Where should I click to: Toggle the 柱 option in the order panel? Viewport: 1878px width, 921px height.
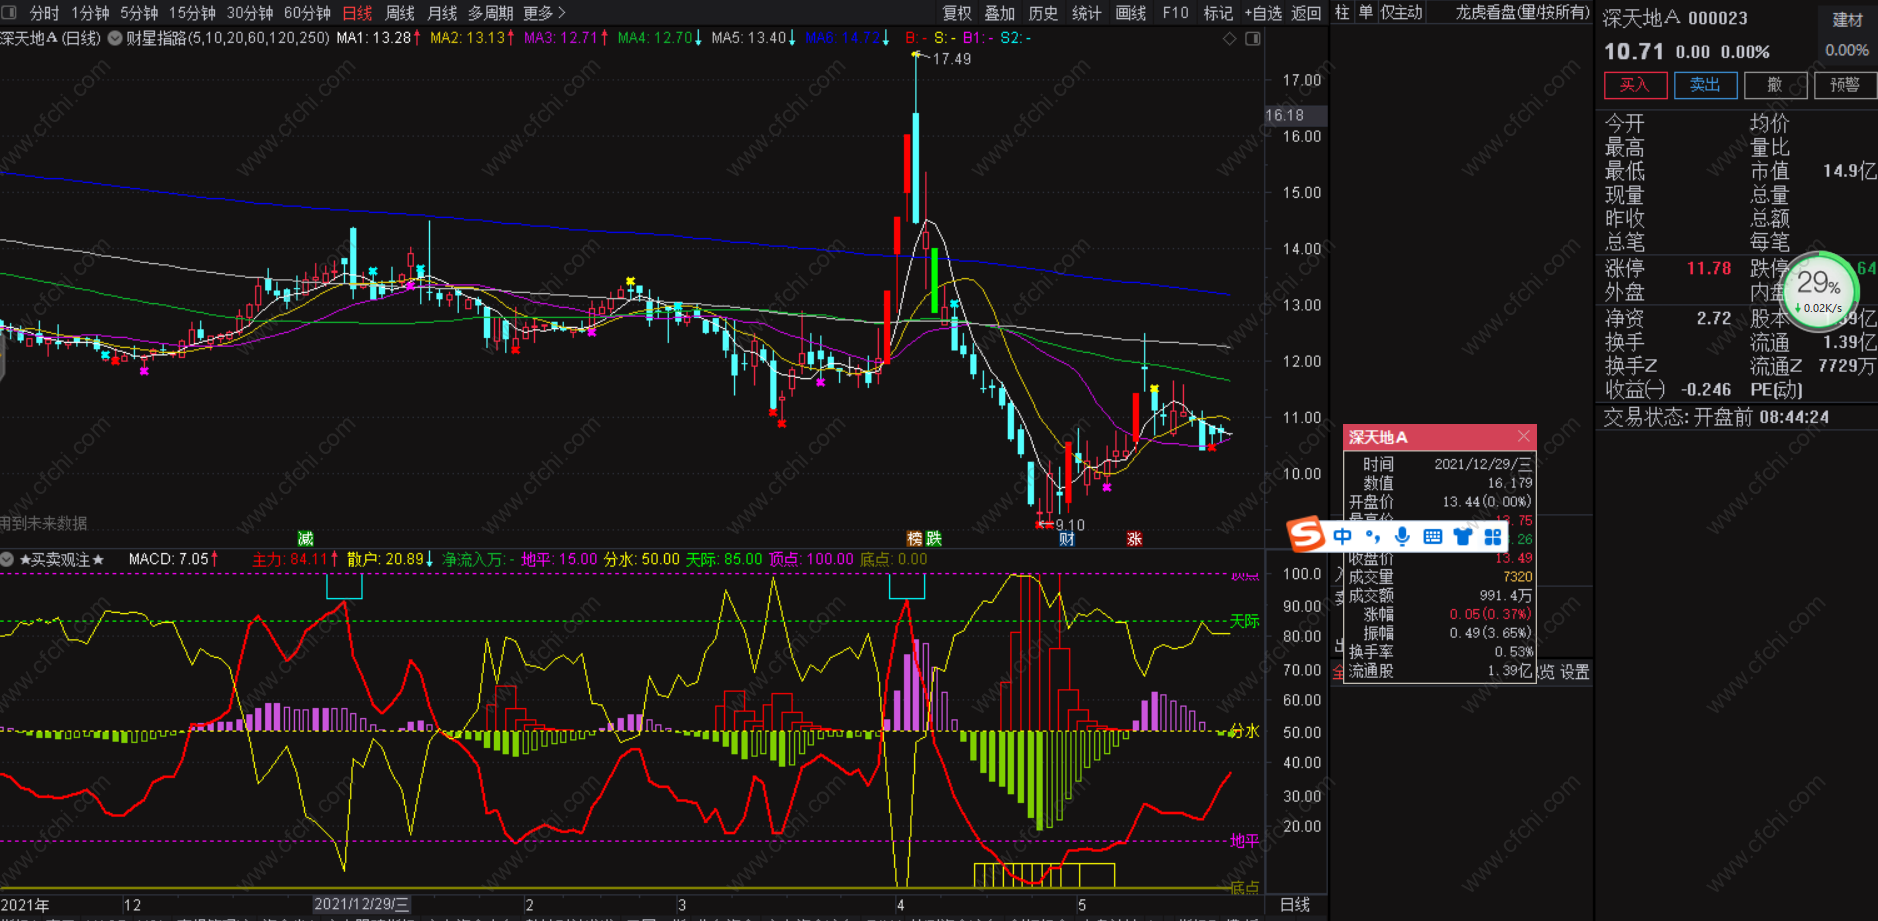[x=1342, y=12]
